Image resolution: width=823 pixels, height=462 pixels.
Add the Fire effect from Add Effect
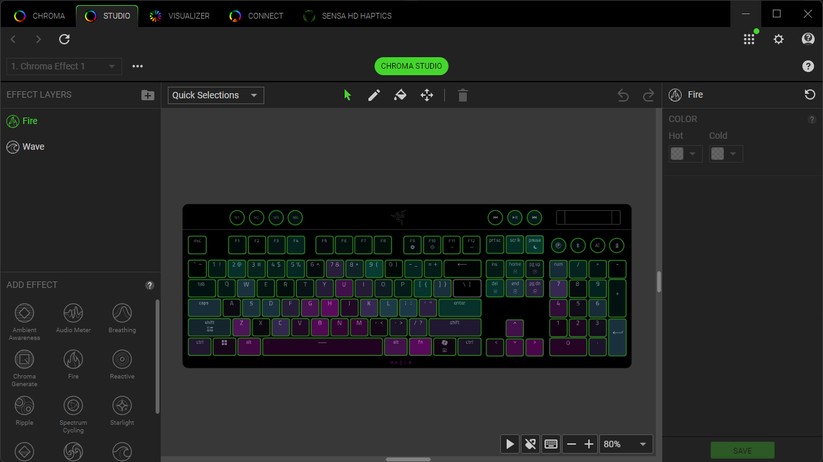coord(73,364)
